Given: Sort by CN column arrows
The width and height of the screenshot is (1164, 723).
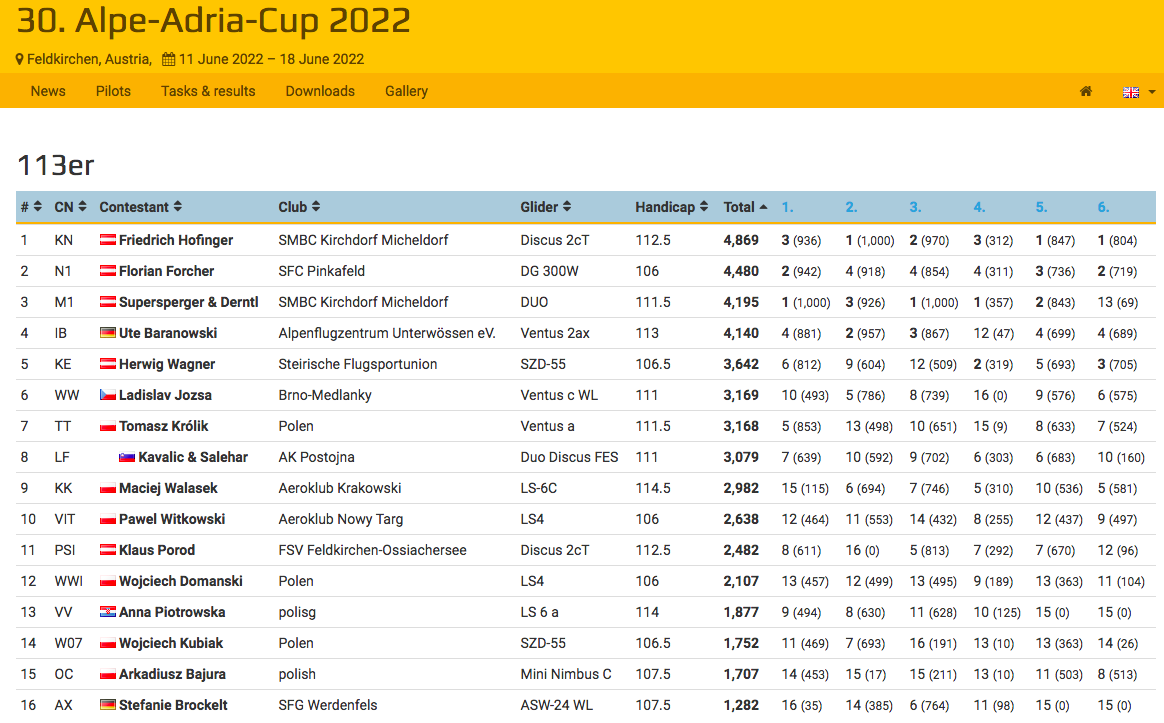Looking at the screenshot, I should coord(82,206).
